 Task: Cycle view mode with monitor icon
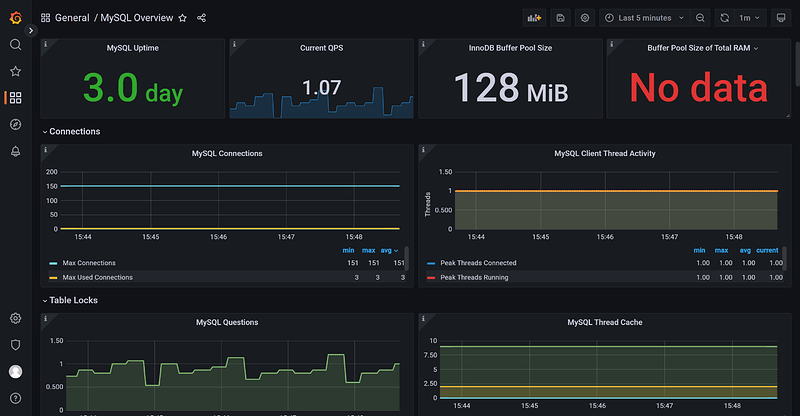pos(781,18)
